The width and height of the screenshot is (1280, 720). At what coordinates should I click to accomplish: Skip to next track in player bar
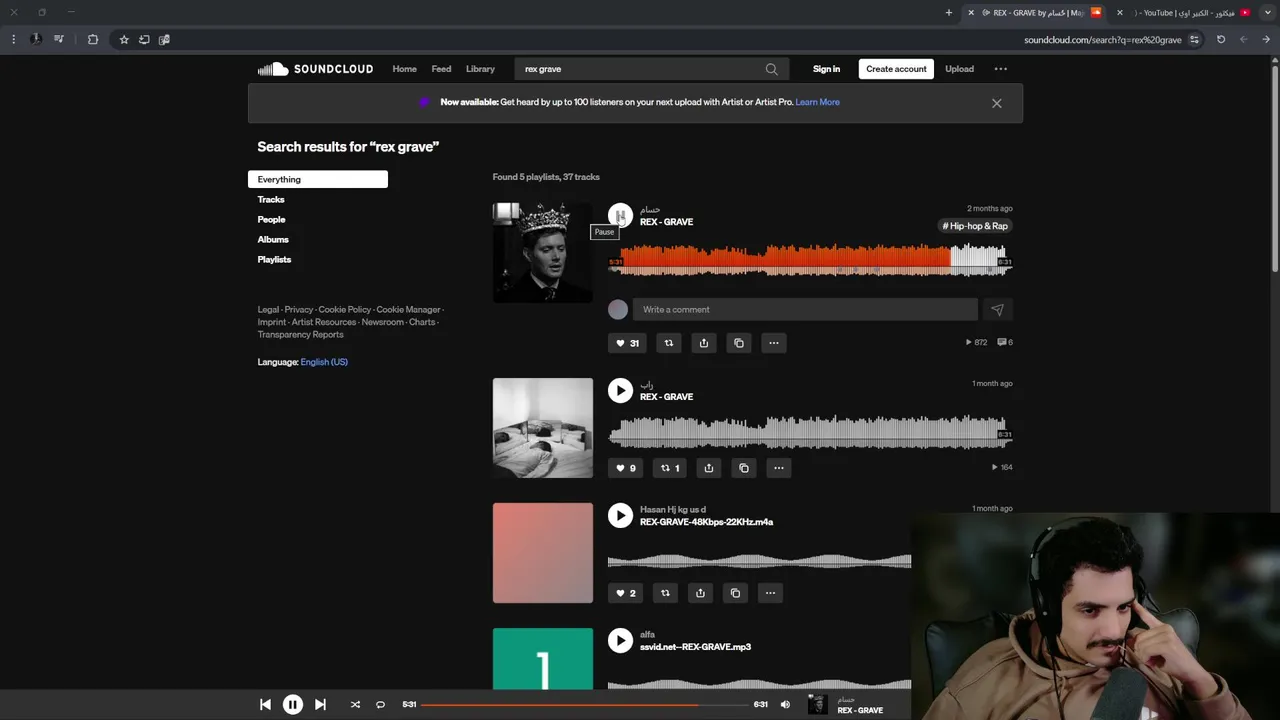[320, 705]
